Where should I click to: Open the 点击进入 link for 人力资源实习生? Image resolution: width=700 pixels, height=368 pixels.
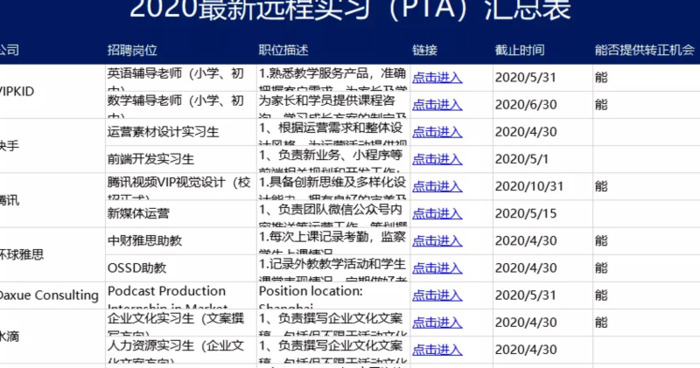437,350
